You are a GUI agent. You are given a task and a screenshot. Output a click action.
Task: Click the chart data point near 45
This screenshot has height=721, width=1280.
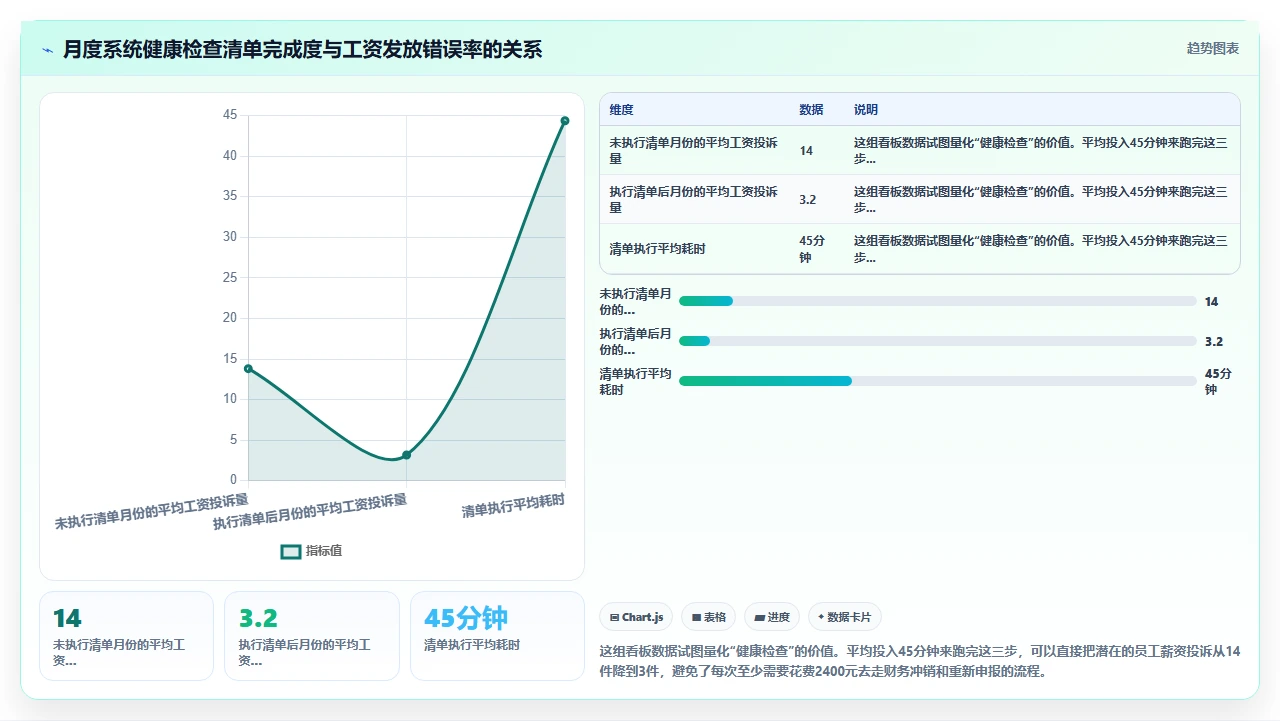pos(565,120)
